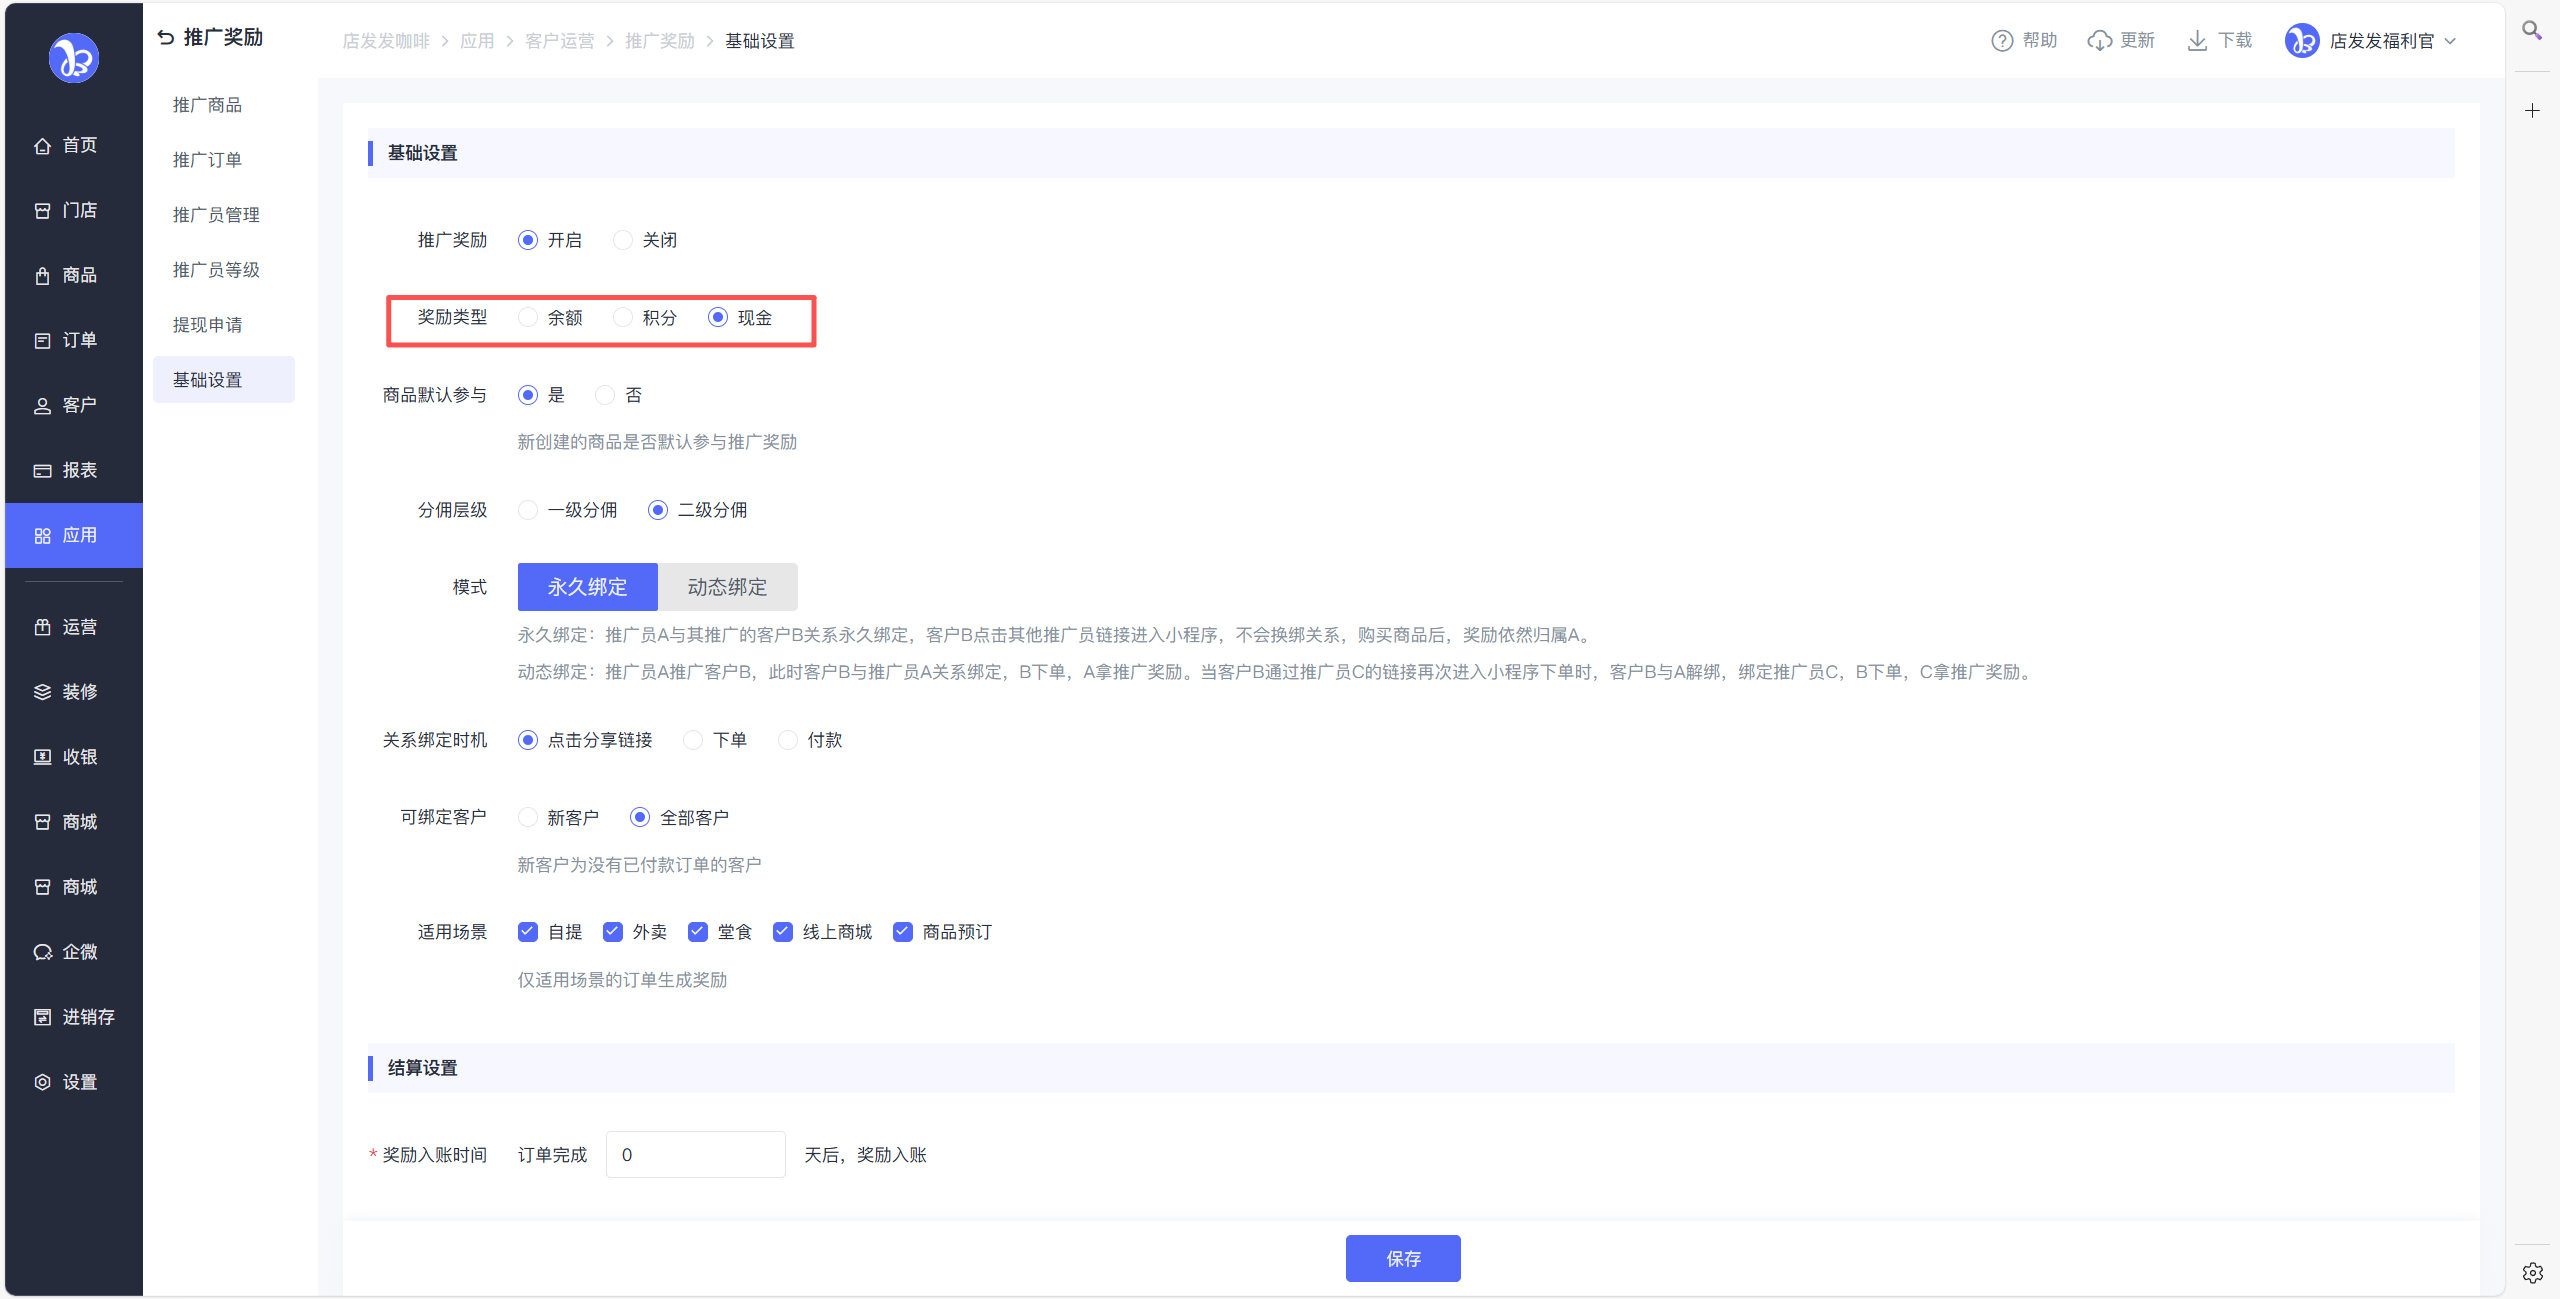Open the help icon in the top bar
The image size is (2560, 1299).
[2001, 41]
